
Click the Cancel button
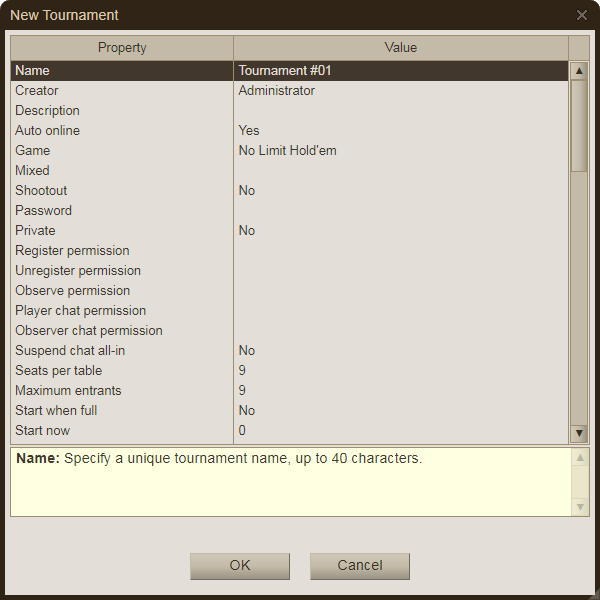point(360,565)
